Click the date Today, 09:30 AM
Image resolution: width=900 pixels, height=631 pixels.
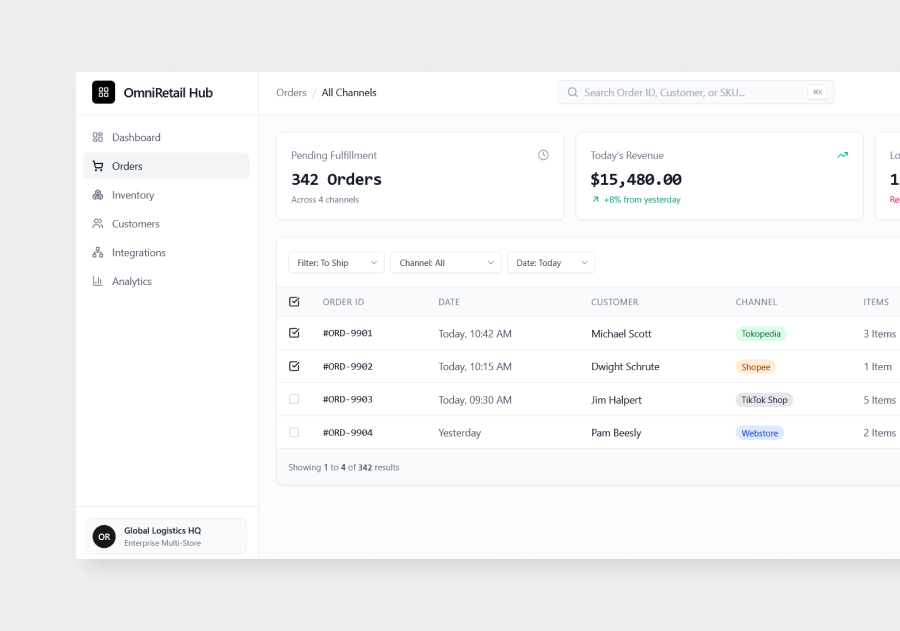point(475,400)
